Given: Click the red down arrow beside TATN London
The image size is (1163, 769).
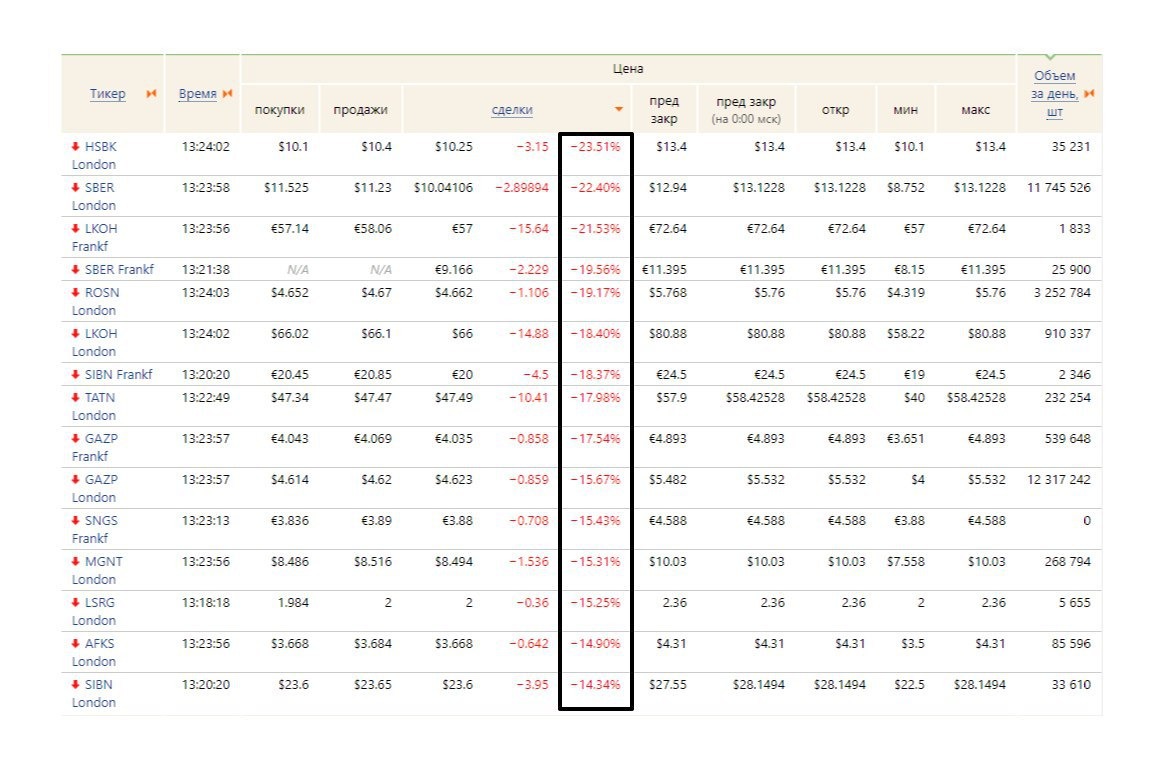Looking at the screenshot, I should pyautogui.click(x=76, y=397).
